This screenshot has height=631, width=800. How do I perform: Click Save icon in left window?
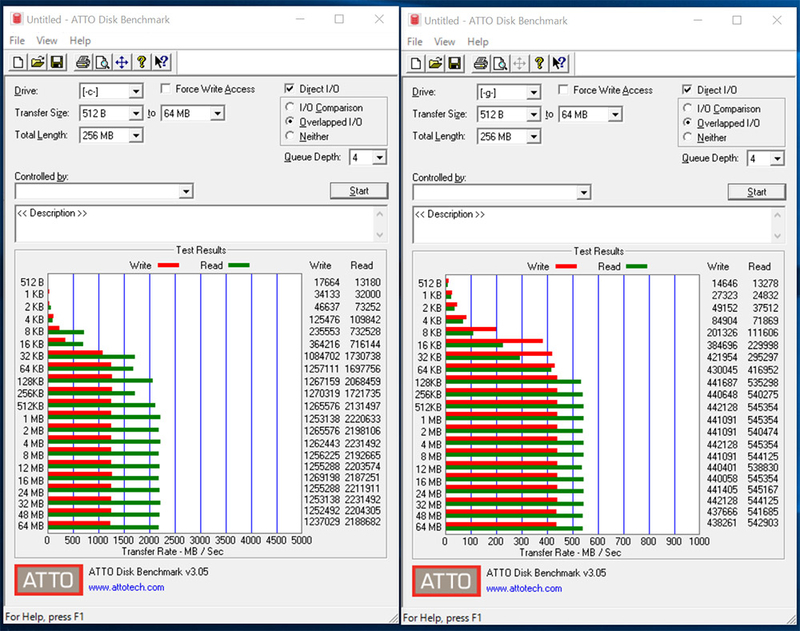[57, 62]
